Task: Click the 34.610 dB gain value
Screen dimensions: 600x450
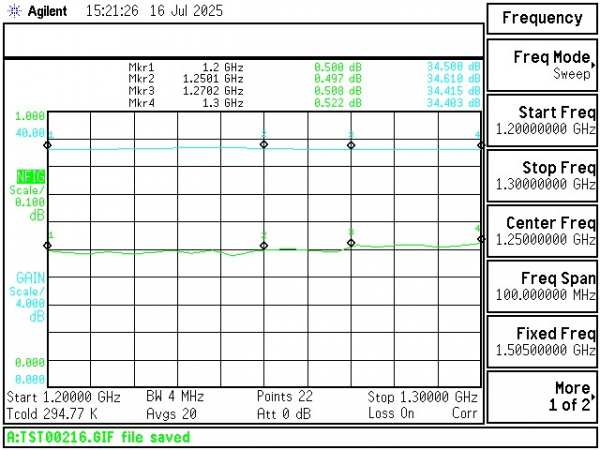Action: (x=453, y=79)
